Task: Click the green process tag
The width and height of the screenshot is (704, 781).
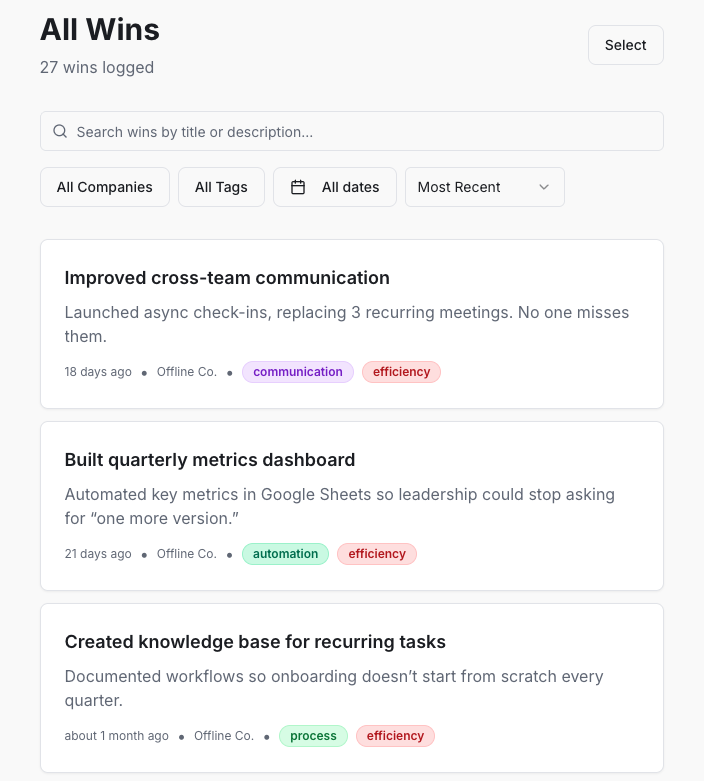Action: click(x=313, y=736)
